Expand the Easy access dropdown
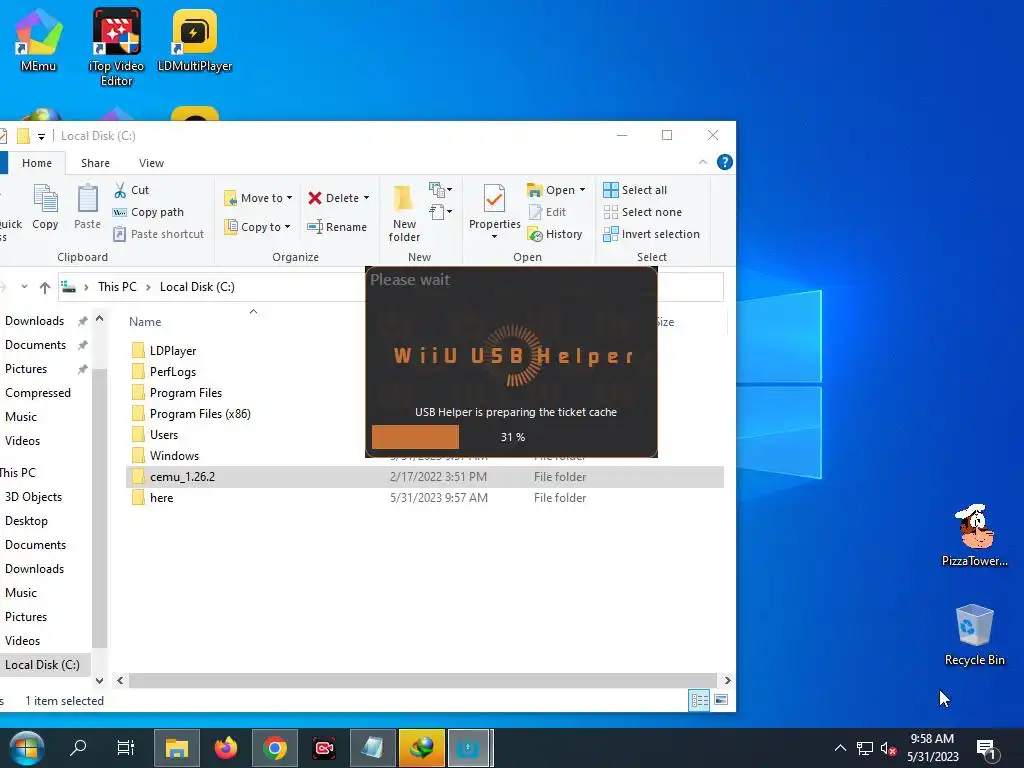Screen dimensions: 1024x768 click(440, 212)
